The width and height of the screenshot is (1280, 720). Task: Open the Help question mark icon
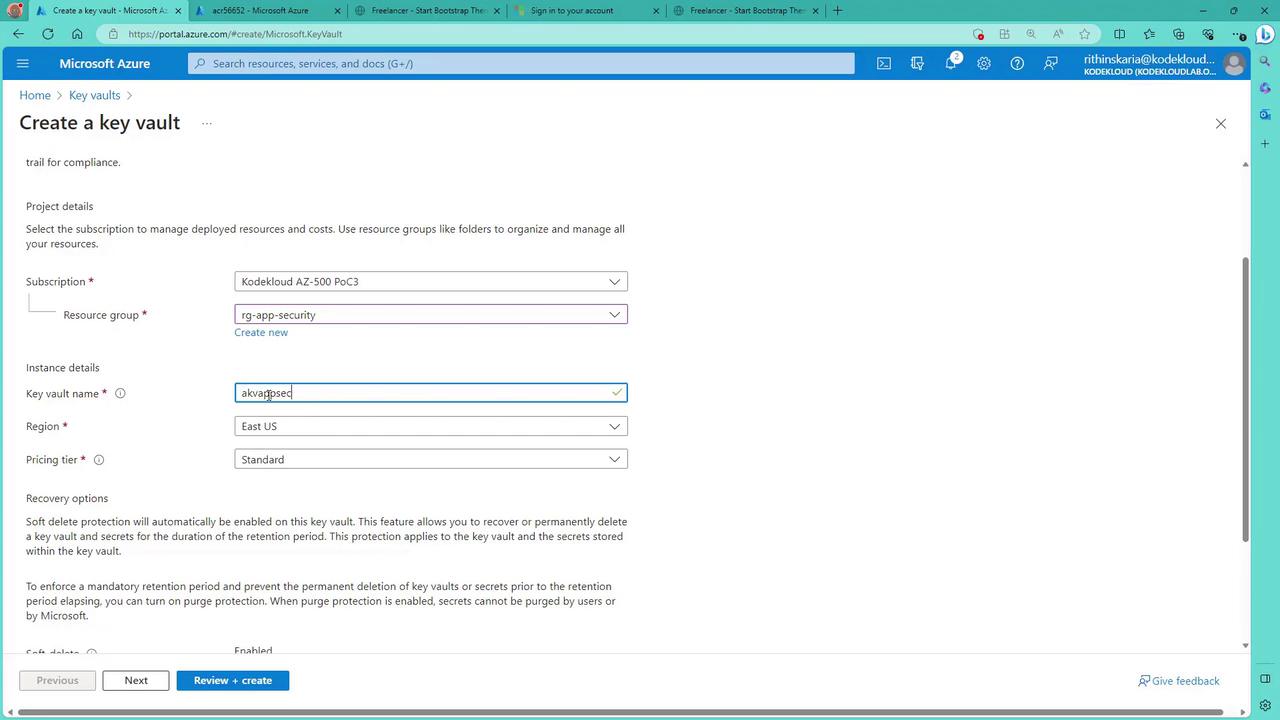[x=1017, y=63]
